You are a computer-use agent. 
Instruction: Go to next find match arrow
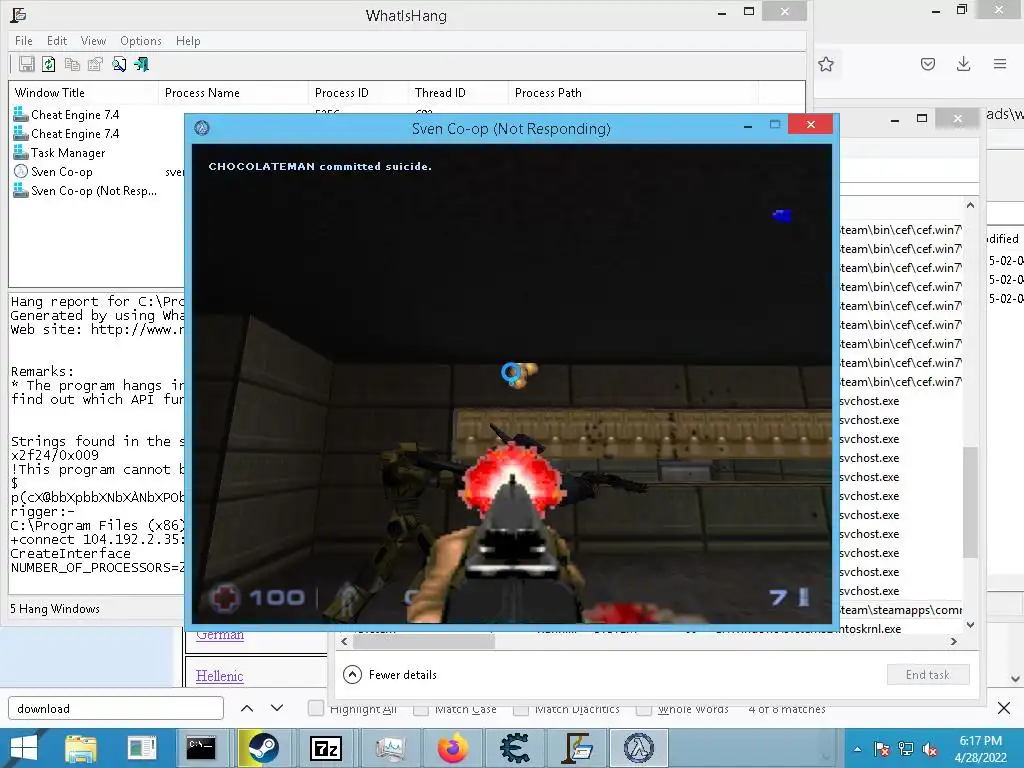277,709
